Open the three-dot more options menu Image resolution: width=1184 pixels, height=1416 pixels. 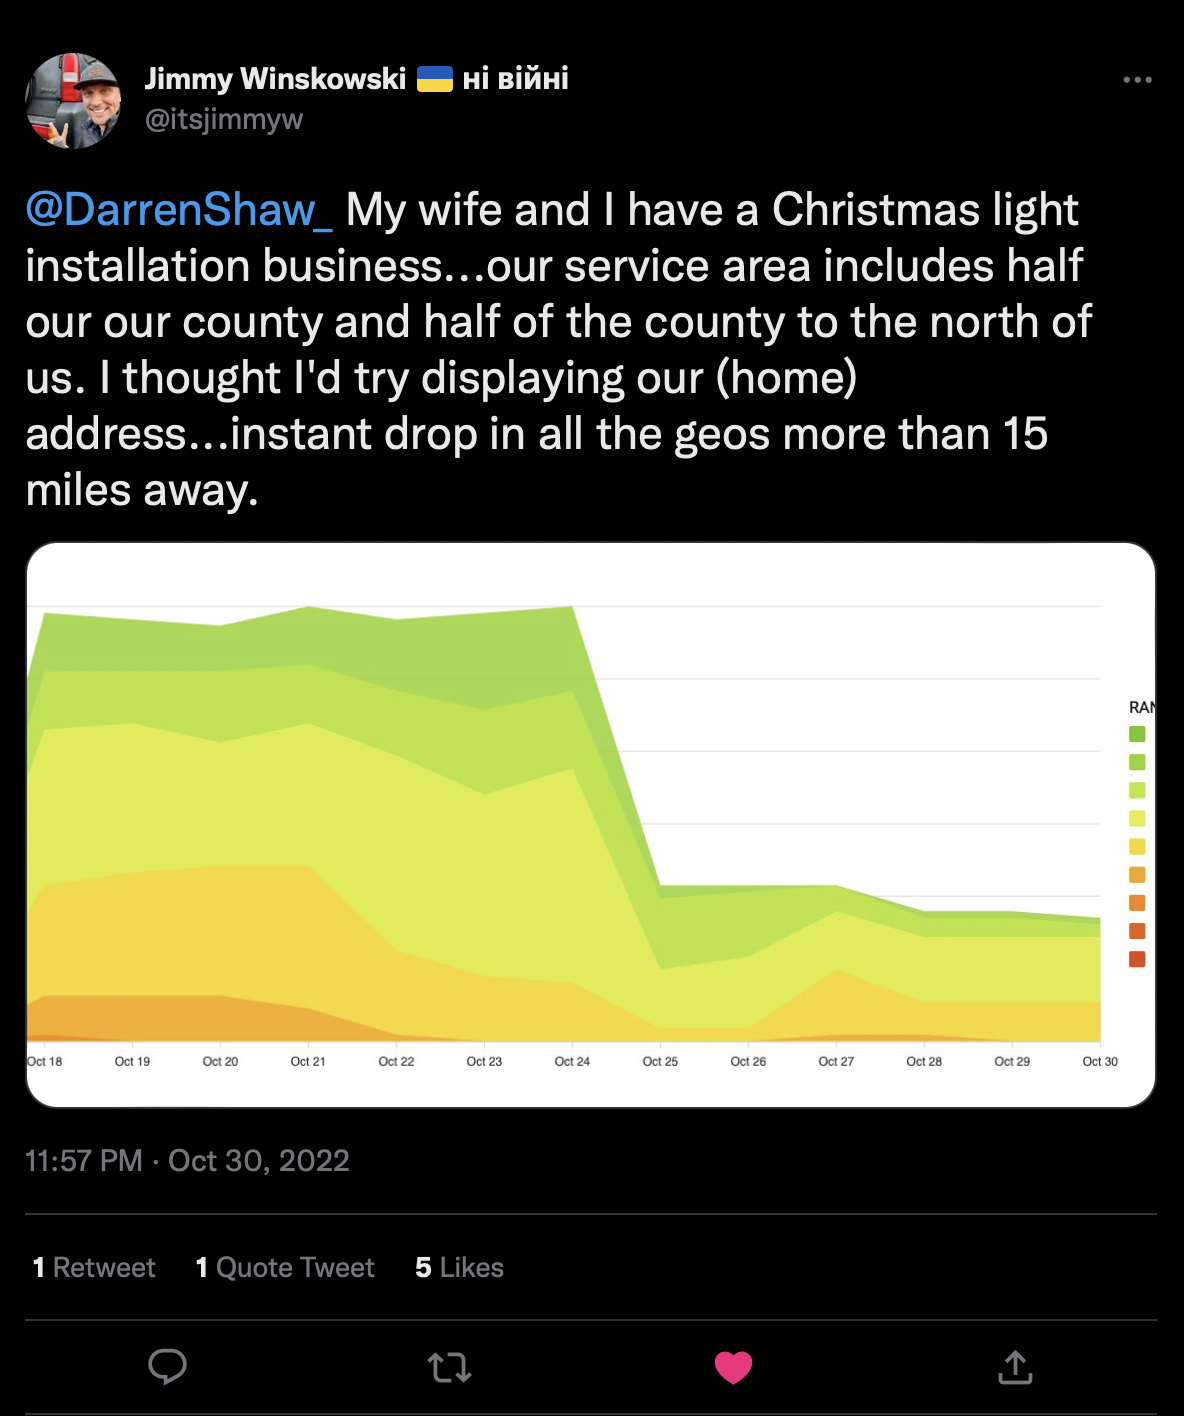[1137, 80]
